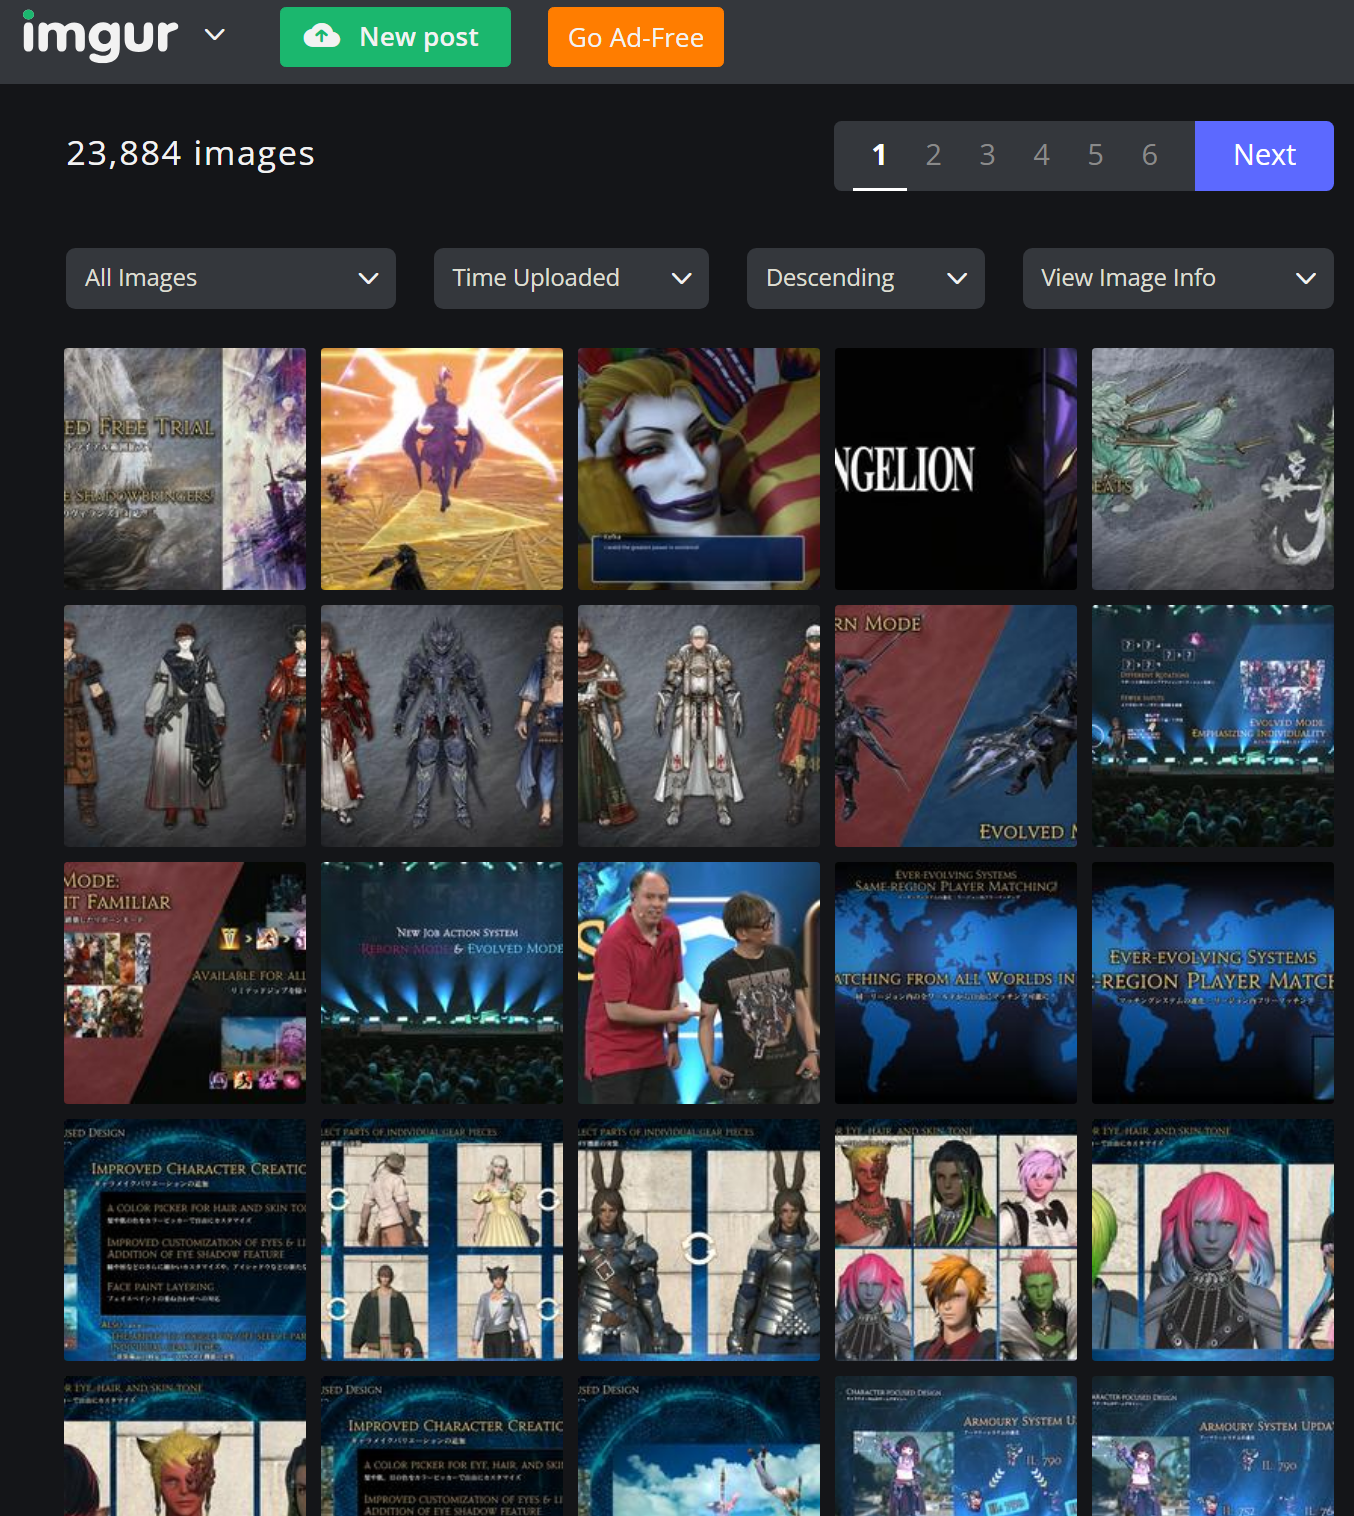Open the white robed character gear thumbnail
1354x1516 pixels.
click(x=185, y=726)
